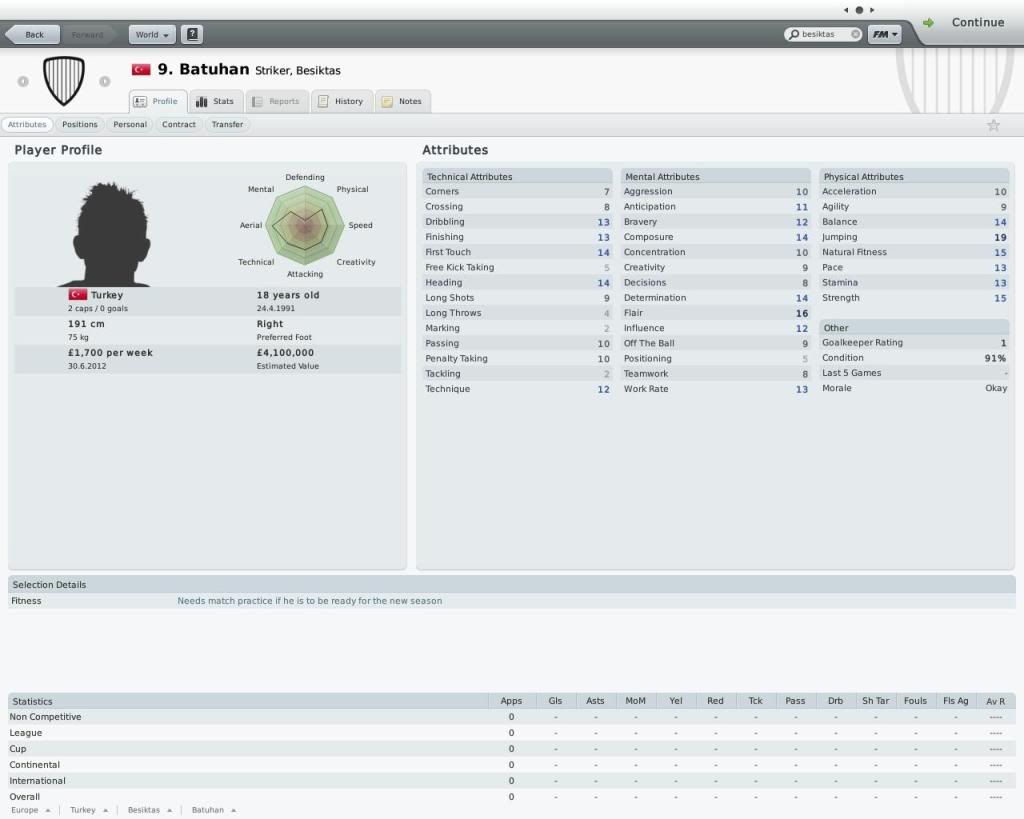
Task: Click the Back button
Action: 33,35
